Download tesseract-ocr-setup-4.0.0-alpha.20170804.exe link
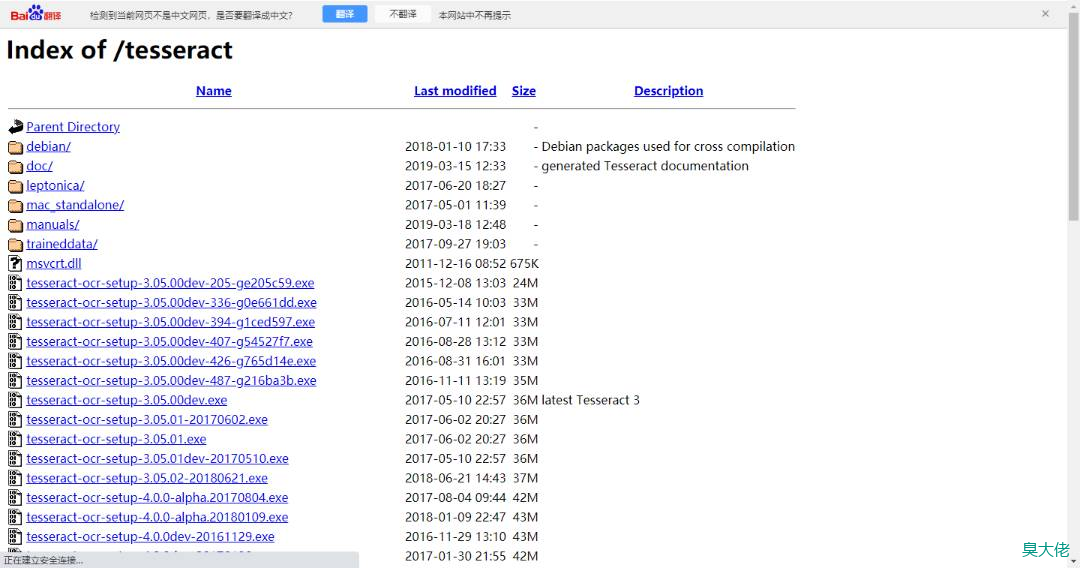This screenshot has height=568, width=1080. pos(157,497)
